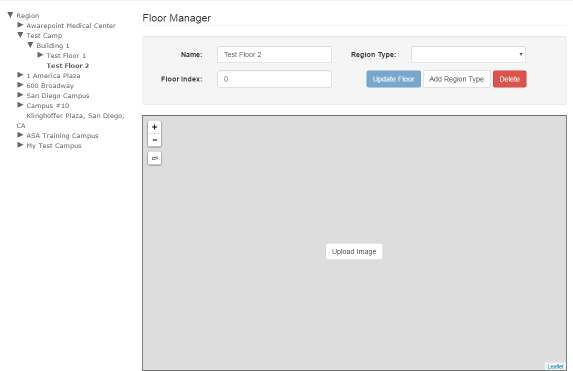Click the Upload Image button
Viewport: 573px width, 371px height.
(354, 251)
